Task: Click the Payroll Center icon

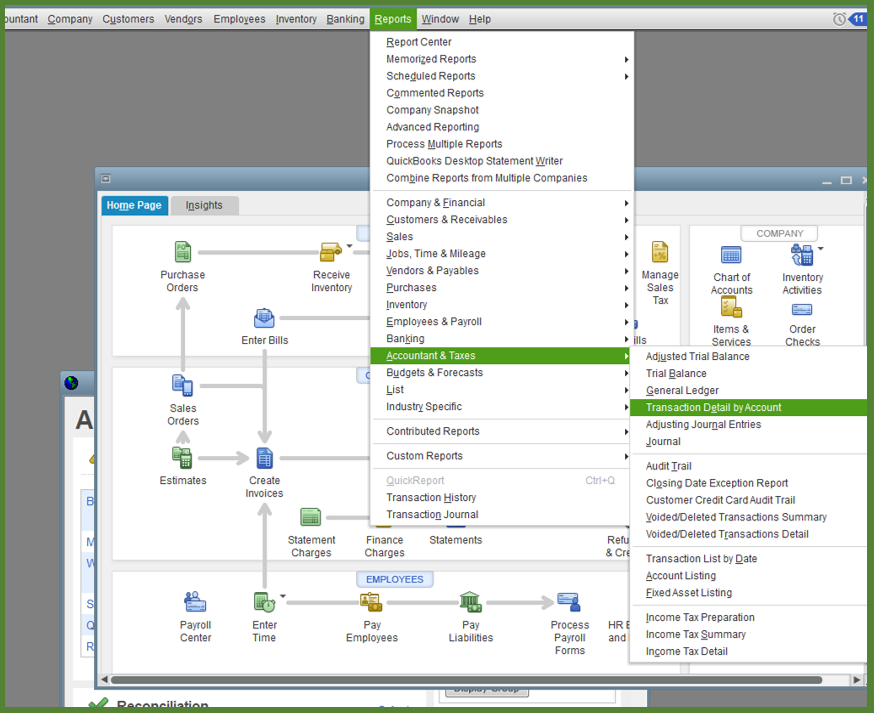Action: tap(195, 602)
